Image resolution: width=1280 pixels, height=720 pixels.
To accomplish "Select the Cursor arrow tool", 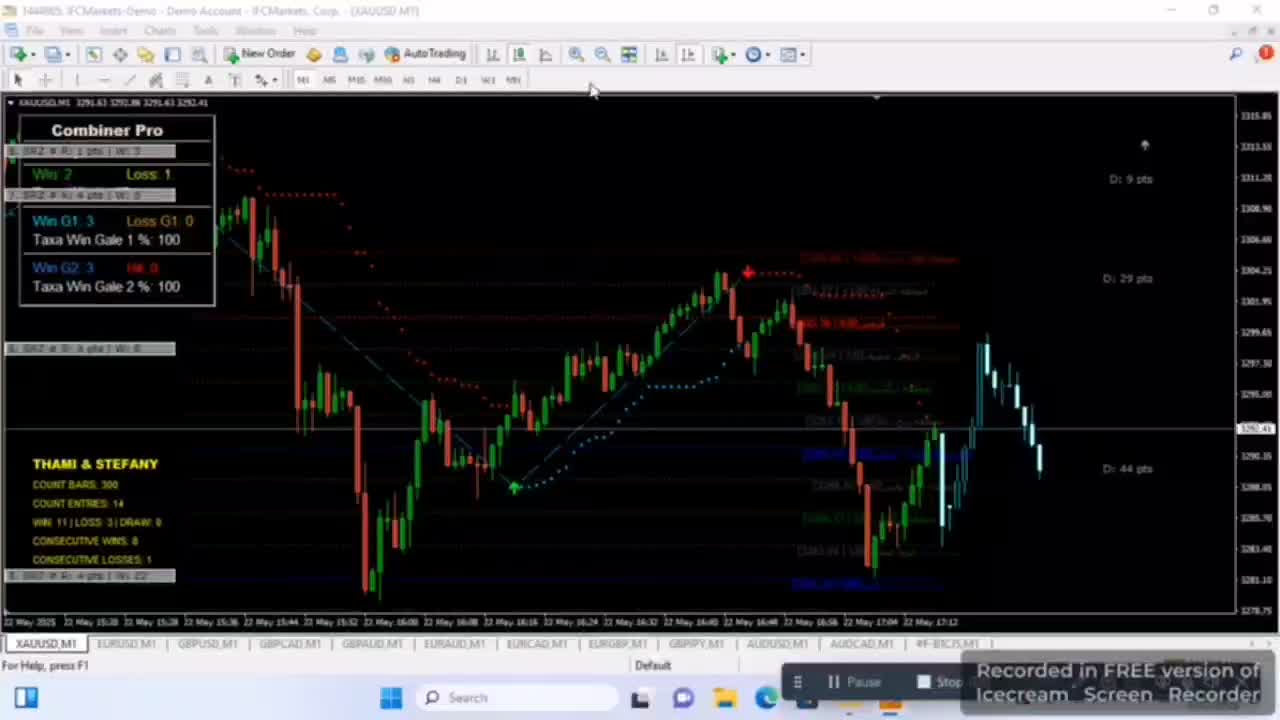I will (x=18, y=80).
